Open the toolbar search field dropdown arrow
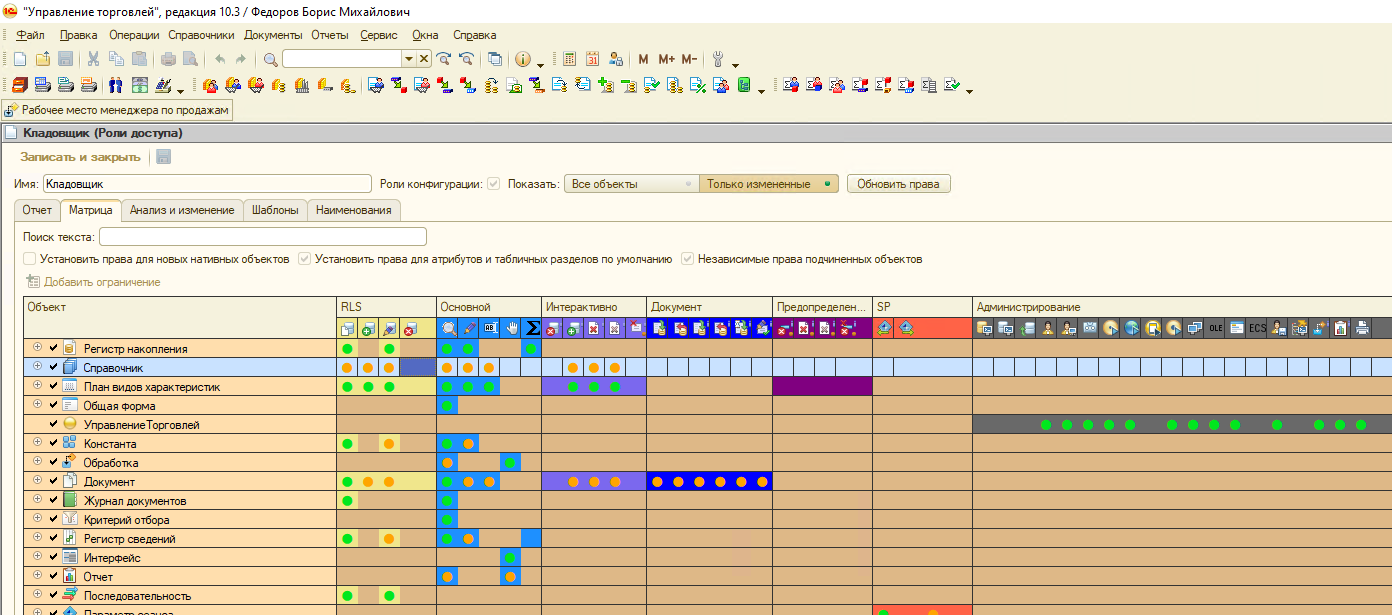Image resolution: width=1392 pixels, height=615 pixels. [x=408, y=59]
